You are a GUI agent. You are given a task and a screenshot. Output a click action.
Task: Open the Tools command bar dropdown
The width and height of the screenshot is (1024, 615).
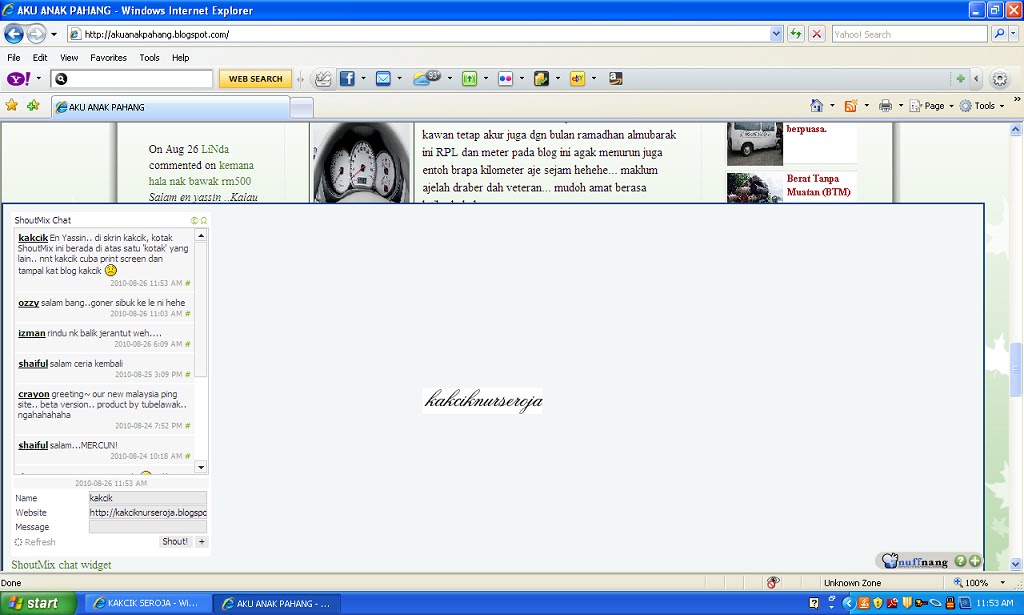(982, 106)
